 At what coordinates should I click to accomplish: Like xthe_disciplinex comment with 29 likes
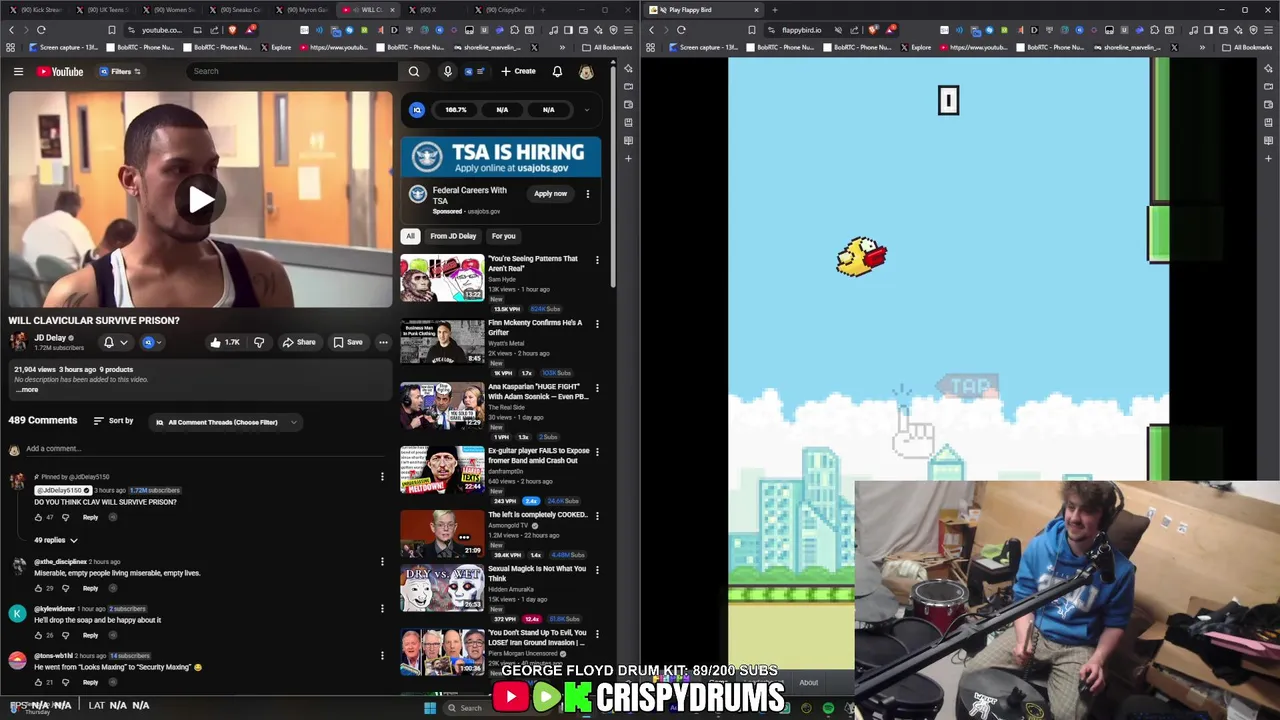pos(38,588)
